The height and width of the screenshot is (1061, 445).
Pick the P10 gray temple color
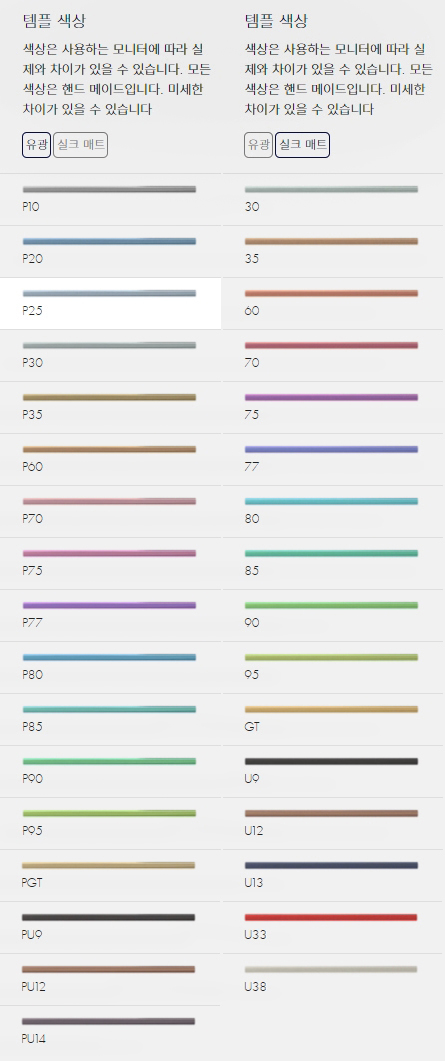click(110, 200)
